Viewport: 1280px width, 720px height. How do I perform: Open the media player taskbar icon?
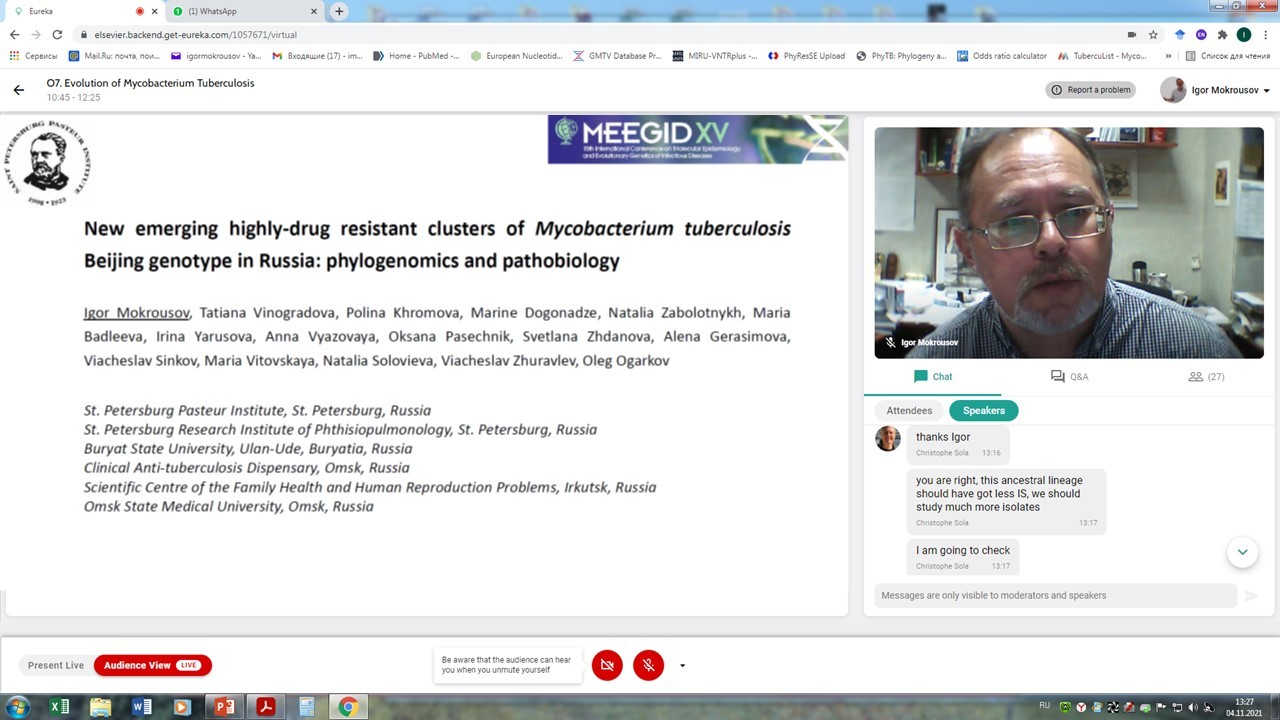coord(182,707)
